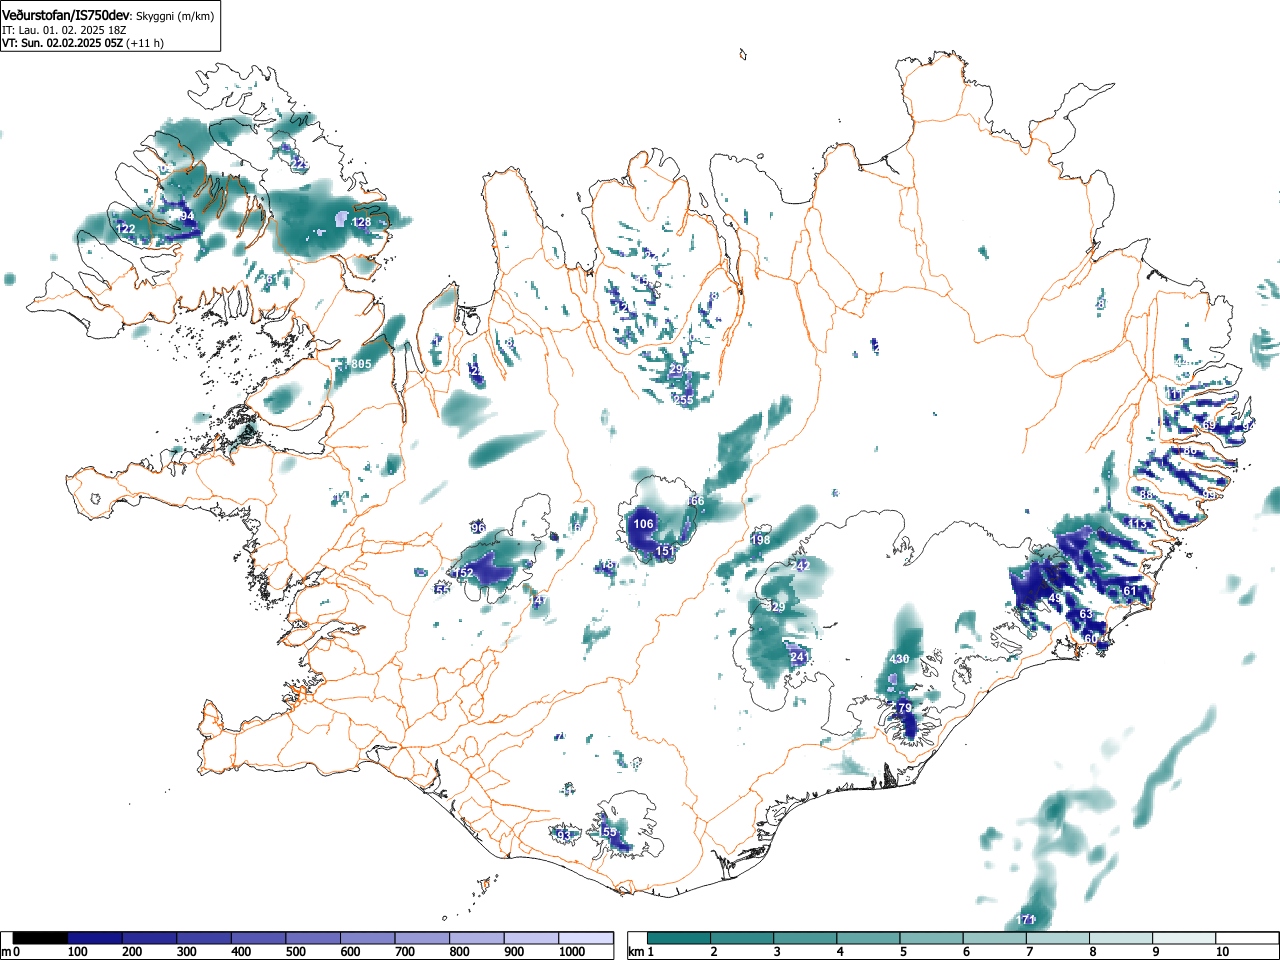Click the 10 tick label on kilometer legend

pyautogui.click(x=1222, y=952)
